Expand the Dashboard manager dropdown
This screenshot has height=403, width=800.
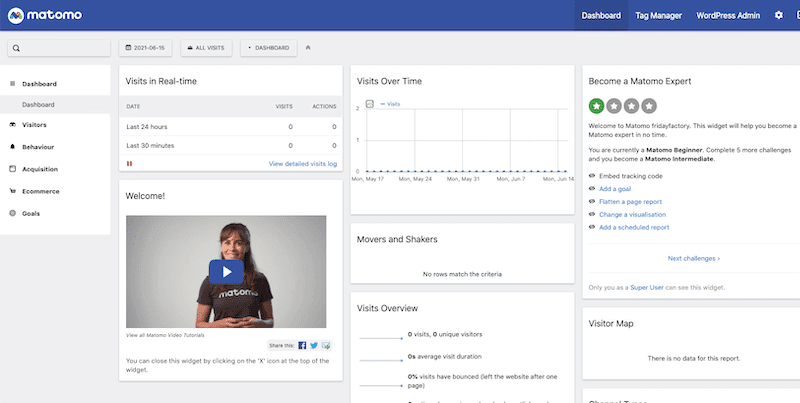(x=268, y=47)
